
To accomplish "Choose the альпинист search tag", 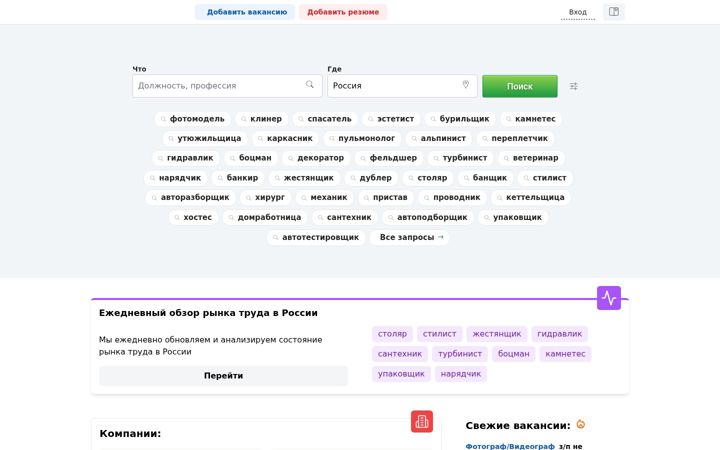I will 439,138.
